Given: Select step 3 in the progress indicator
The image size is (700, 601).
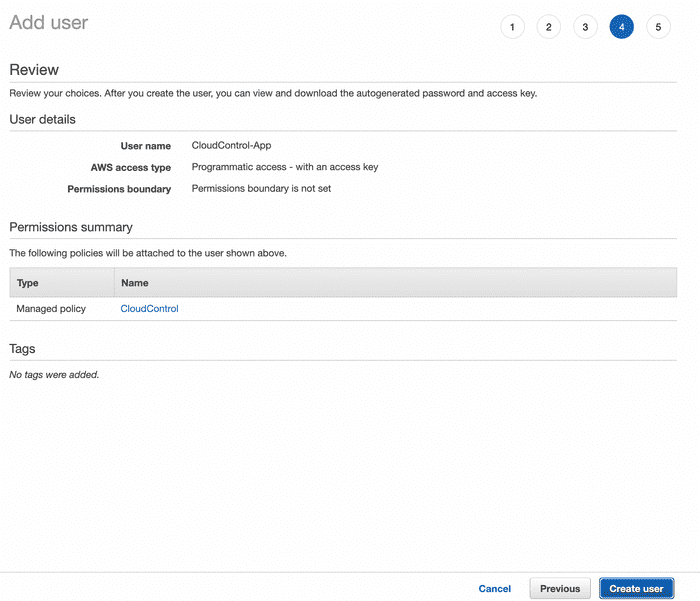Looking at the screenshot, I should [x=585, y=27].
